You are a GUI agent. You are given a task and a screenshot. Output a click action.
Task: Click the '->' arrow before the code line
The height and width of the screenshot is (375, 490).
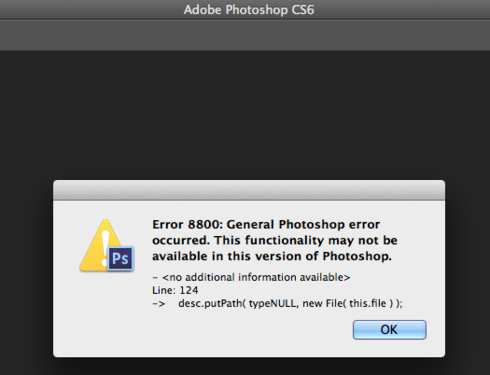(x=159, y=304)
